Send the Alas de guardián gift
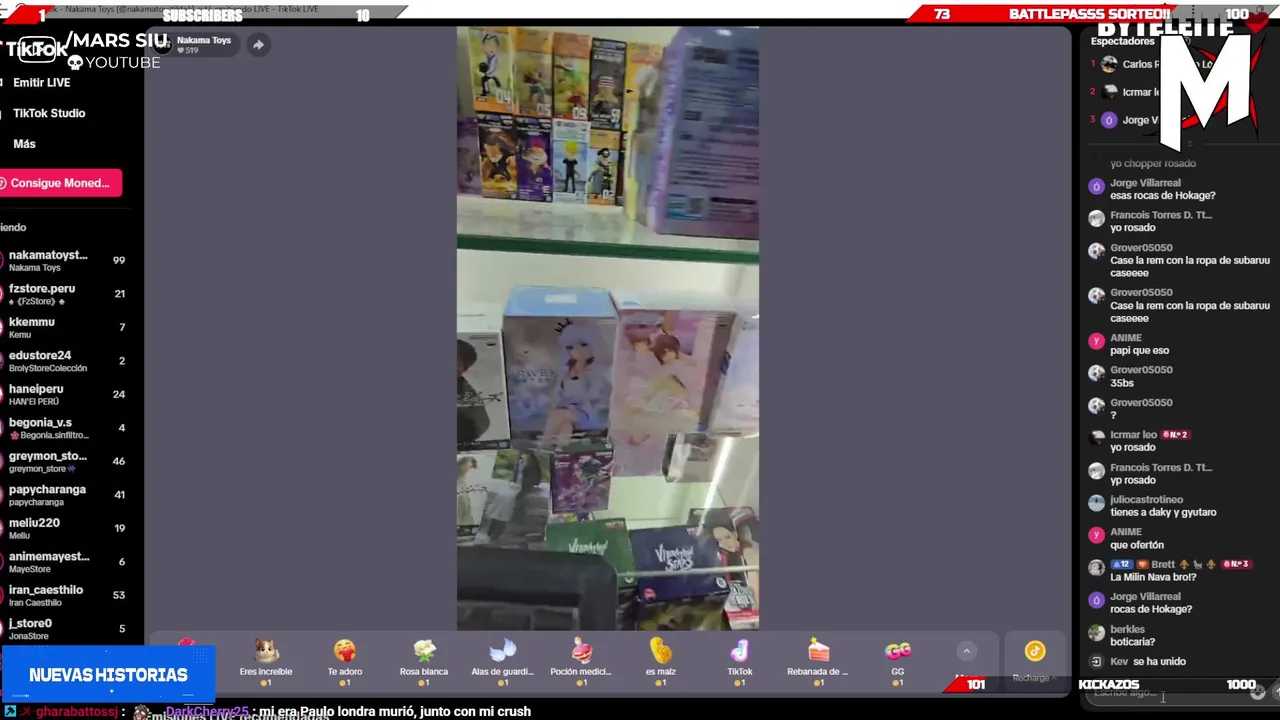This screenshot has width=1280, height=720. point(502,662)
